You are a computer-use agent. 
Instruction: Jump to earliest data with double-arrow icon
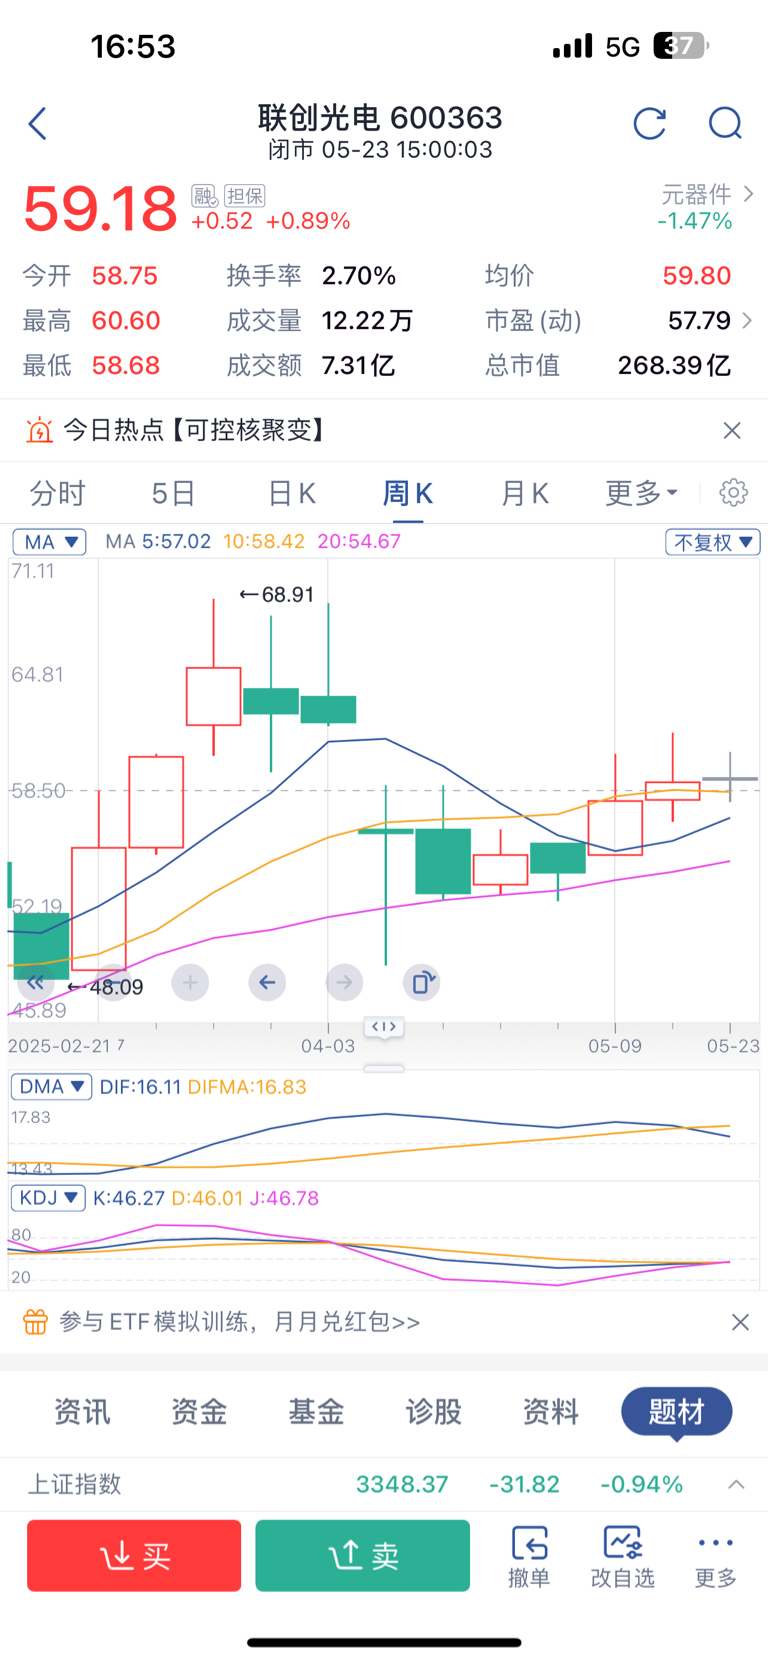point(36,983)
